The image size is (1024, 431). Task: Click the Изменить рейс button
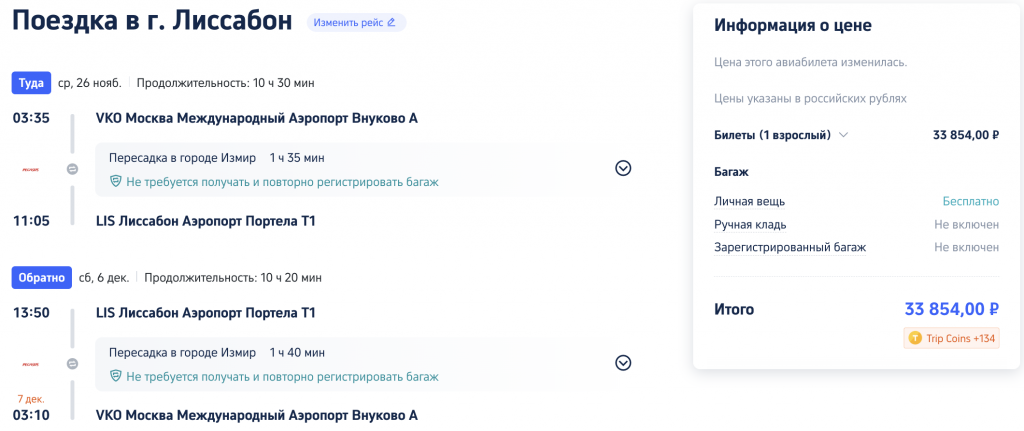point(355,22)
